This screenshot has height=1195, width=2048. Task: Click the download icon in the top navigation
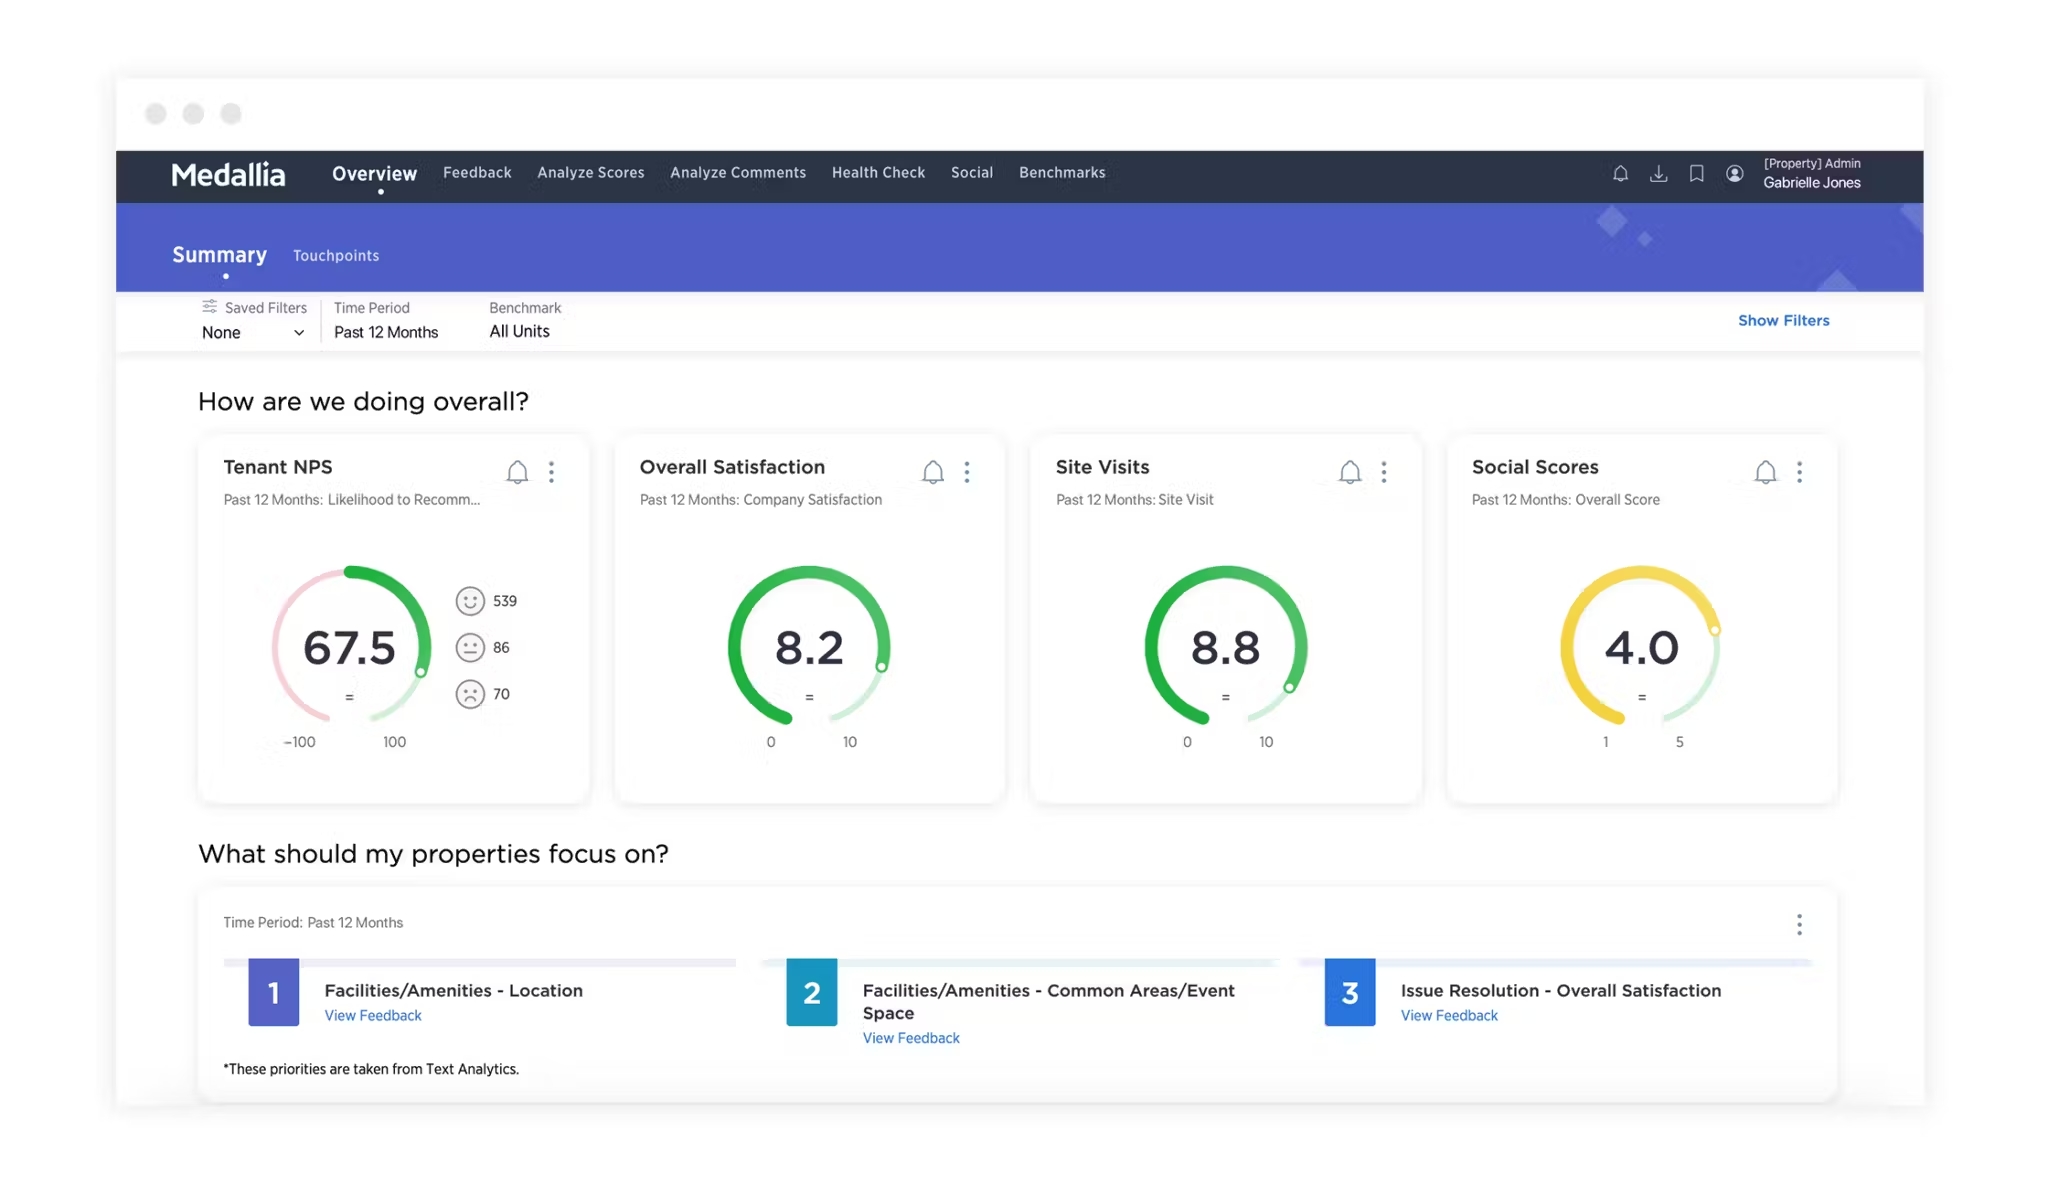click(1658, 172)
